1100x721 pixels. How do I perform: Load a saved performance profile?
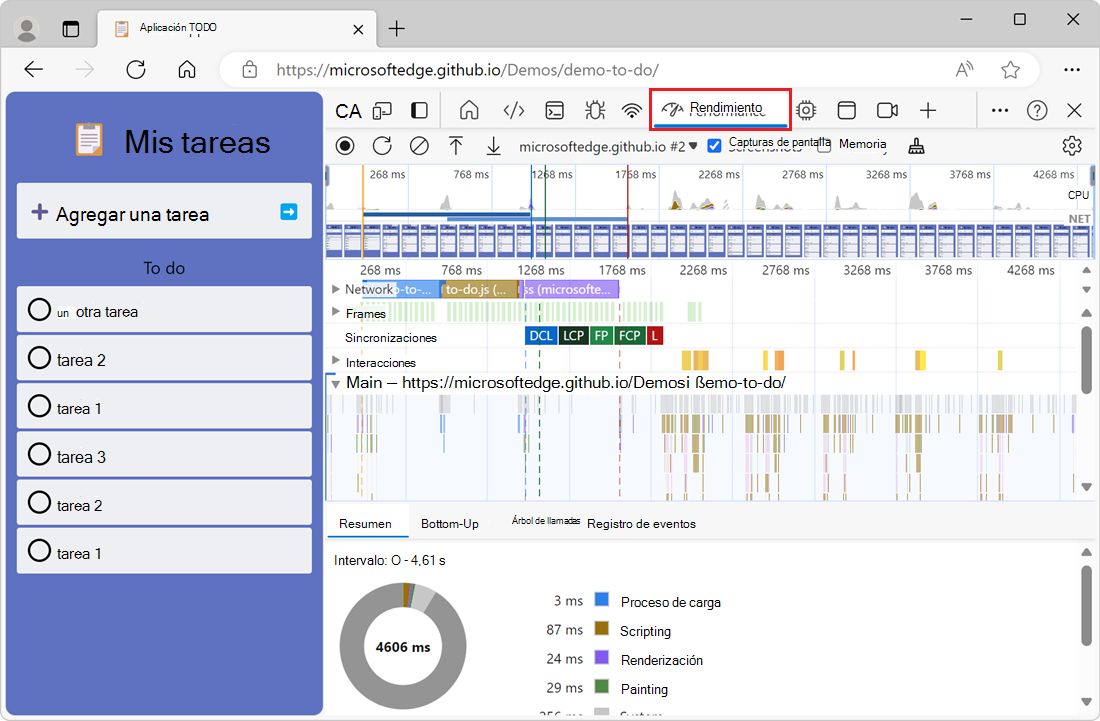[456, 145]
